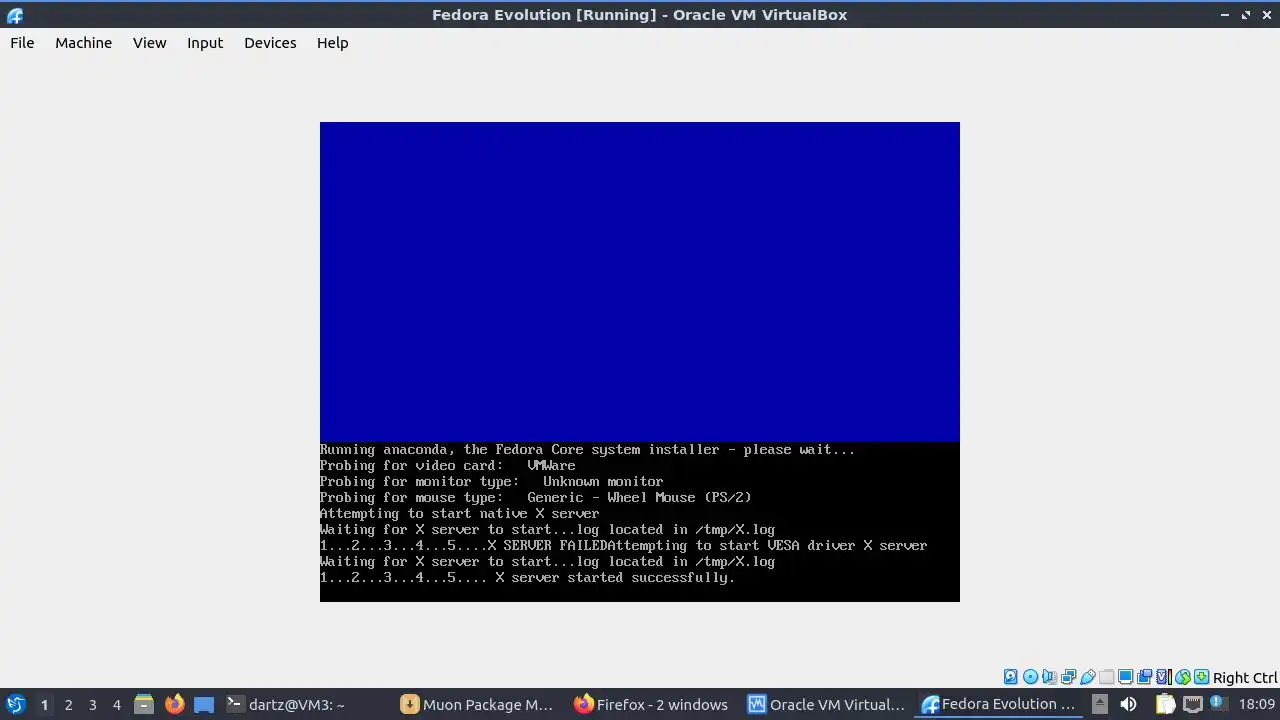The width and height of the screenshot is (1280, 720).
Task: Open the network connection tray icon
Action: pyautogui.click(x=1193, y=704)
